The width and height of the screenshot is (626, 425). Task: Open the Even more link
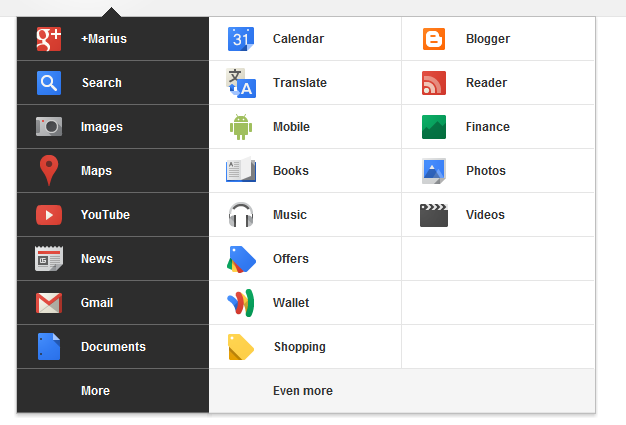(x=303, y=391)
